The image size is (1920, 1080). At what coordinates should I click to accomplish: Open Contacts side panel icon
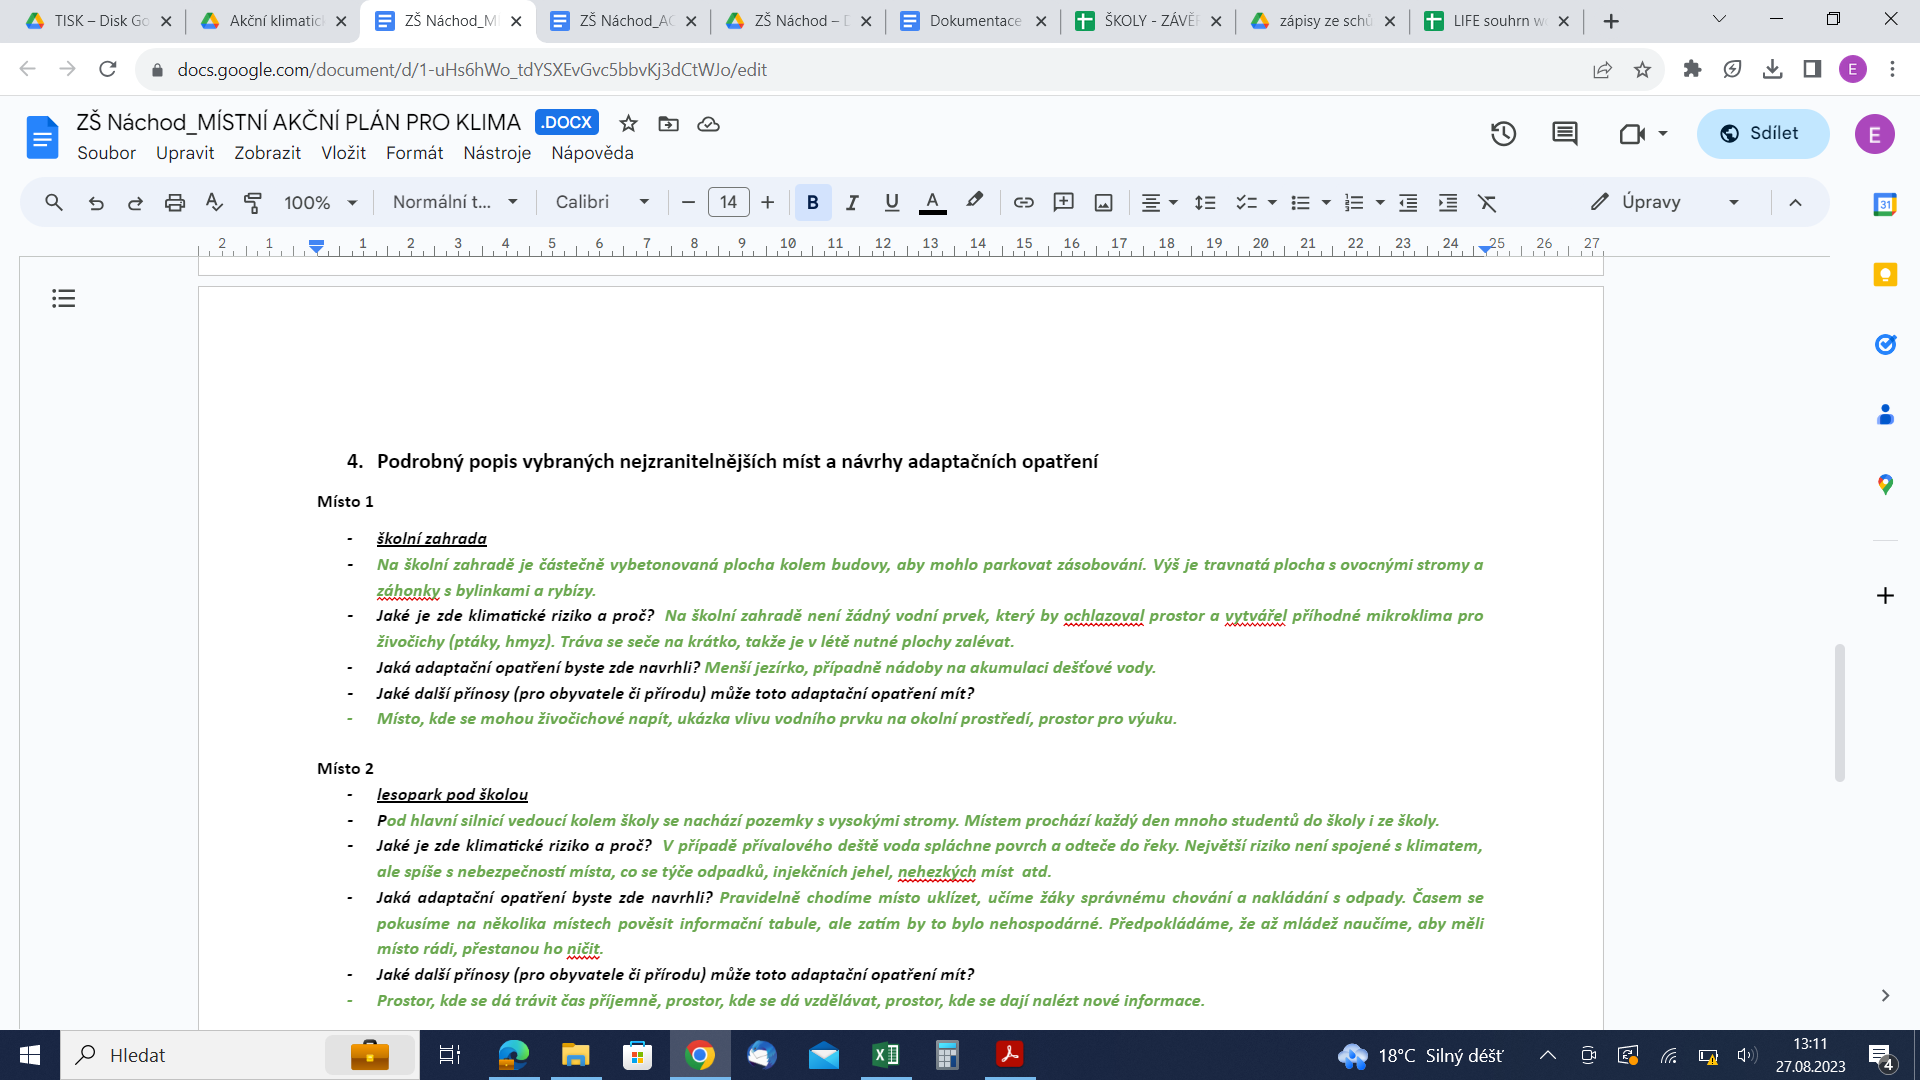1885,414
